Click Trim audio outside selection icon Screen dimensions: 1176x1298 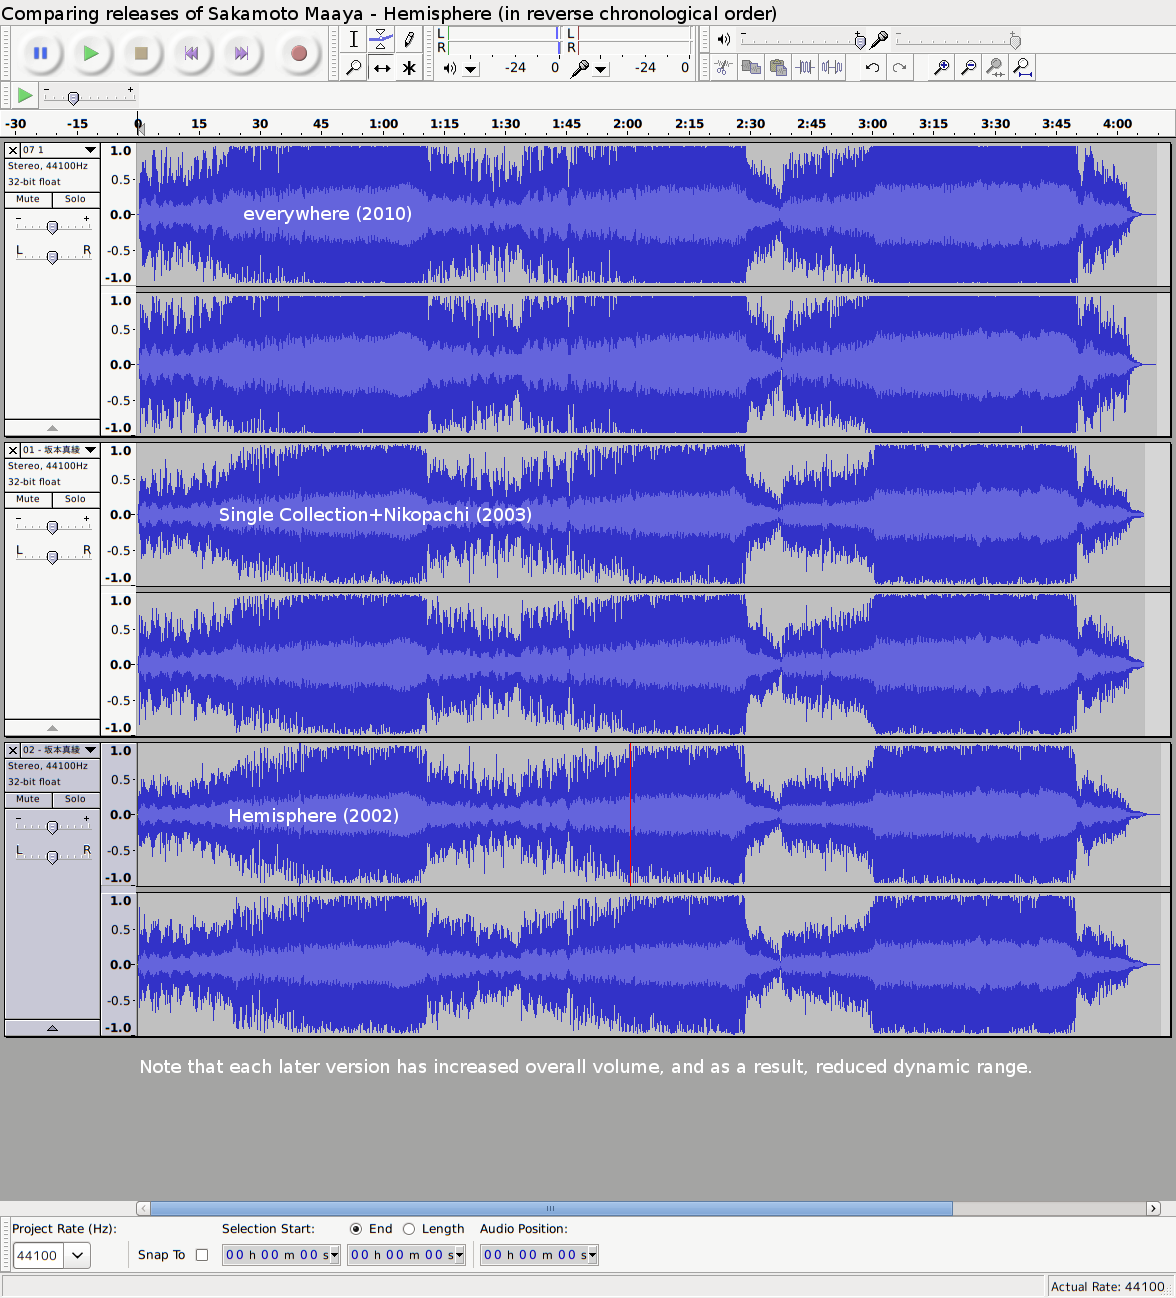coord(805,67)
